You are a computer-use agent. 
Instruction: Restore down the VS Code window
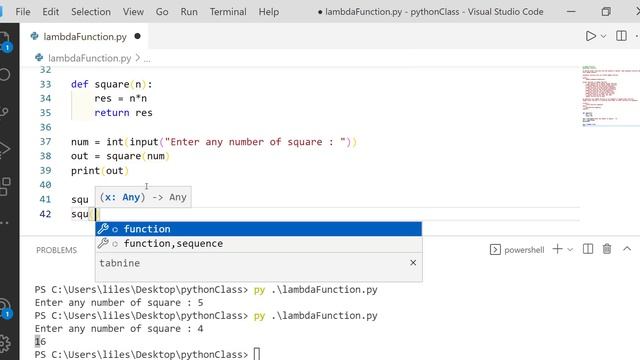click(x=606, y=11)
